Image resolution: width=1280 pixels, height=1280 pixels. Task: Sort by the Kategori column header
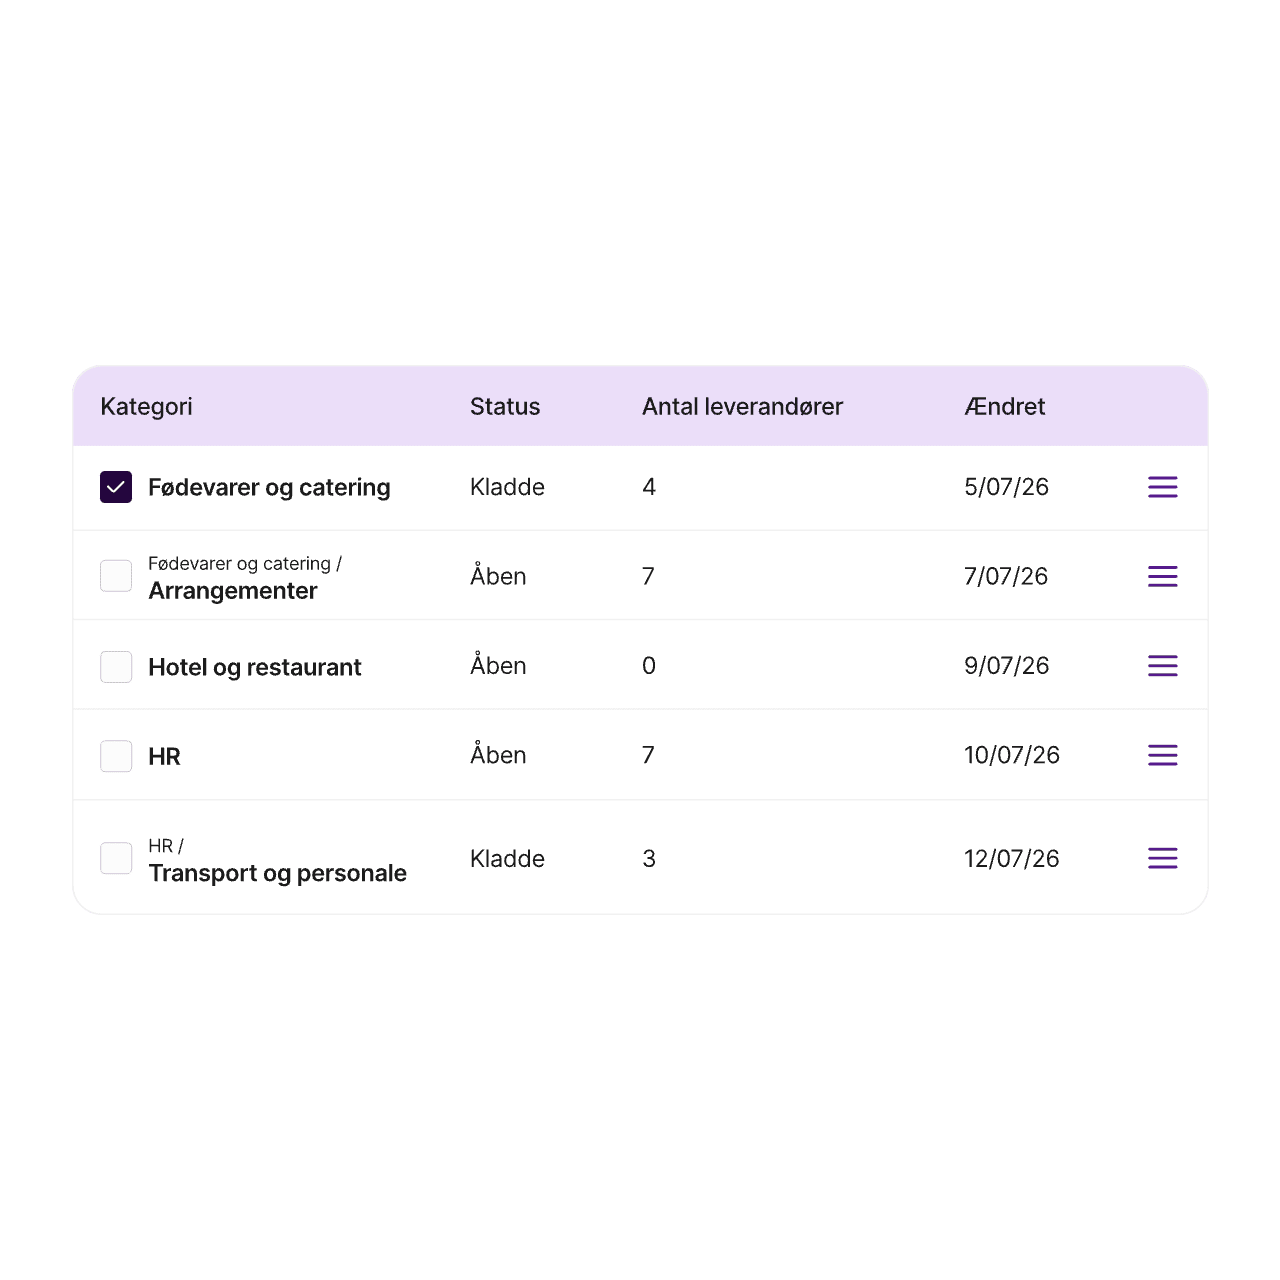[x=146, y=407]
